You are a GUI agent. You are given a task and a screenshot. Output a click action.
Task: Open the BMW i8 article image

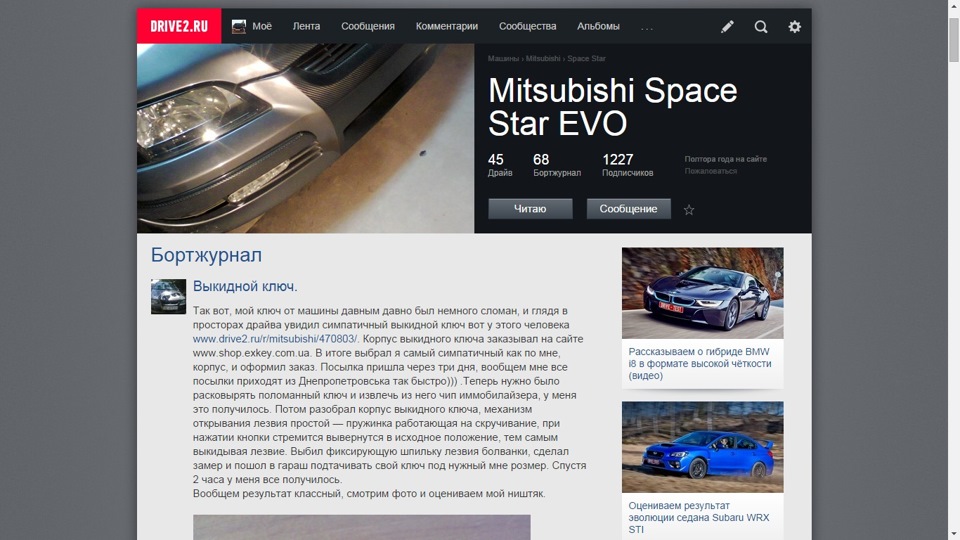click(702, 293)
